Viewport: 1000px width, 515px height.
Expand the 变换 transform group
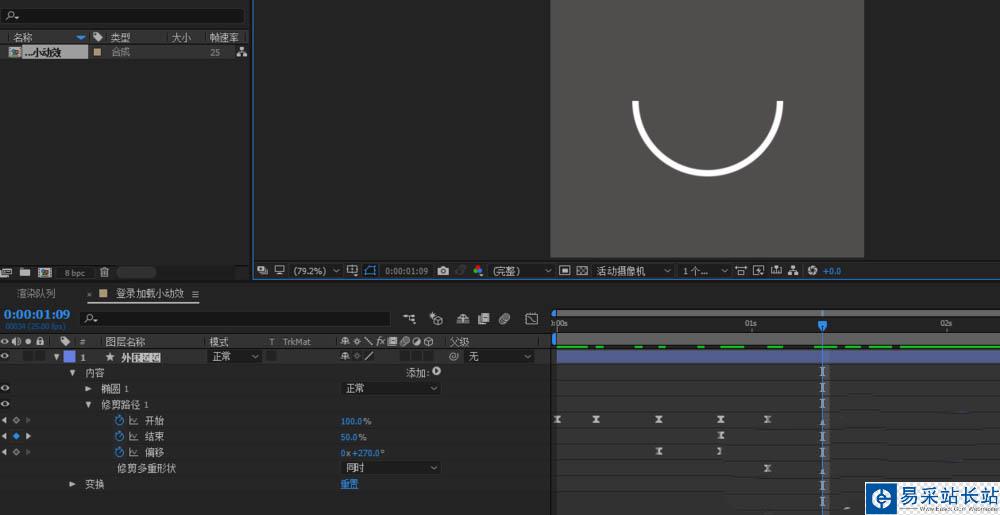point(72,484)
